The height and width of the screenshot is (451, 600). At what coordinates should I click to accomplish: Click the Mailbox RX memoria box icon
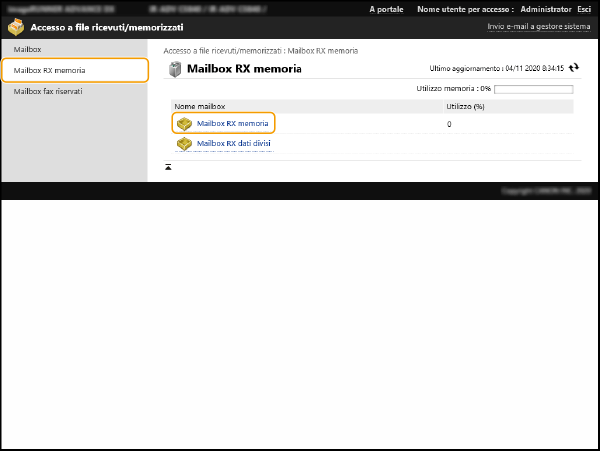pos(184,123)
